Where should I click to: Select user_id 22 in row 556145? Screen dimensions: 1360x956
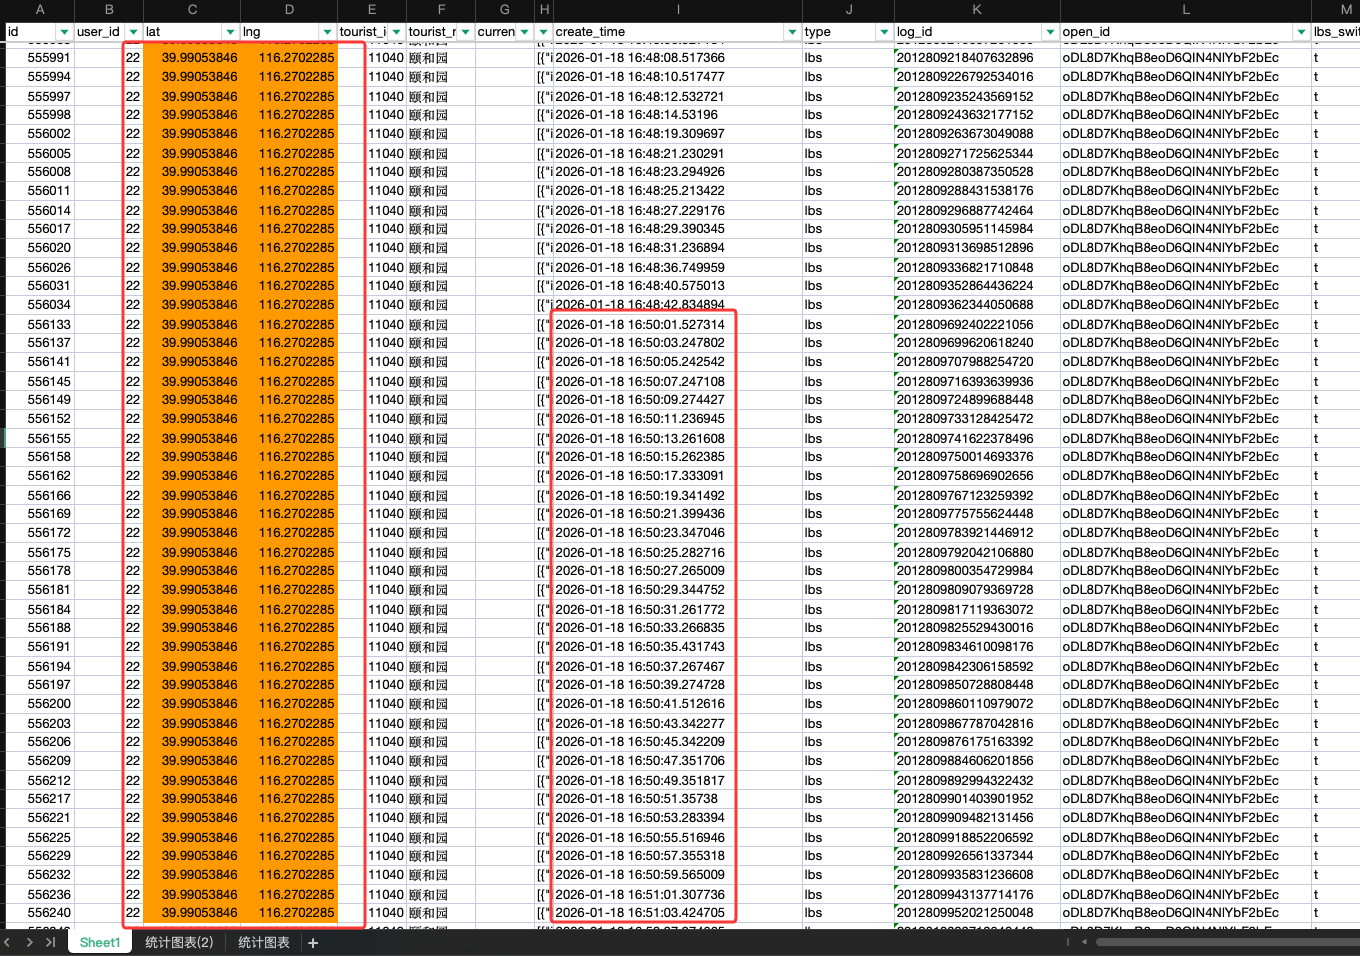coord(109,382)
